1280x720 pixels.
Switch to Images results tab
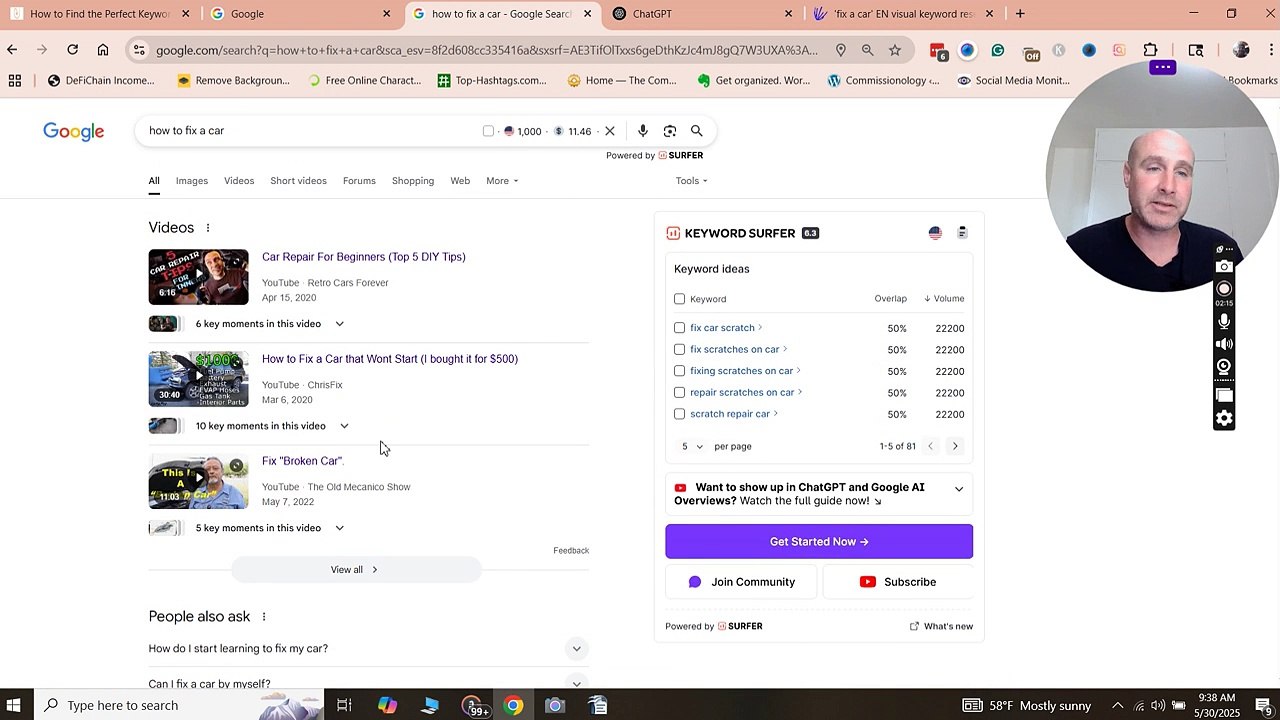point(192,181)
